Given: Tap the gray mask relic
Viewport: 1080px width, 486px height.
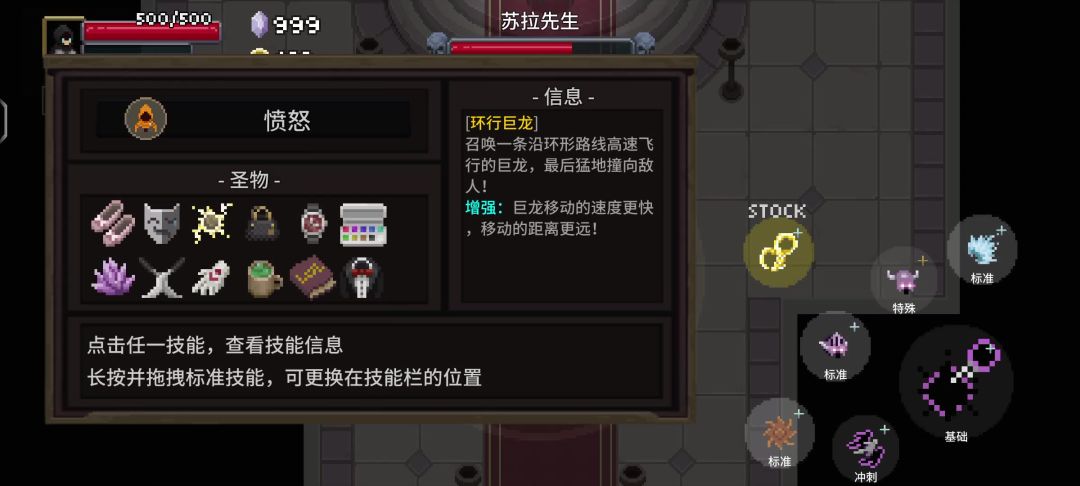Looking at the screenshot, I should click(x=162, y=223).
